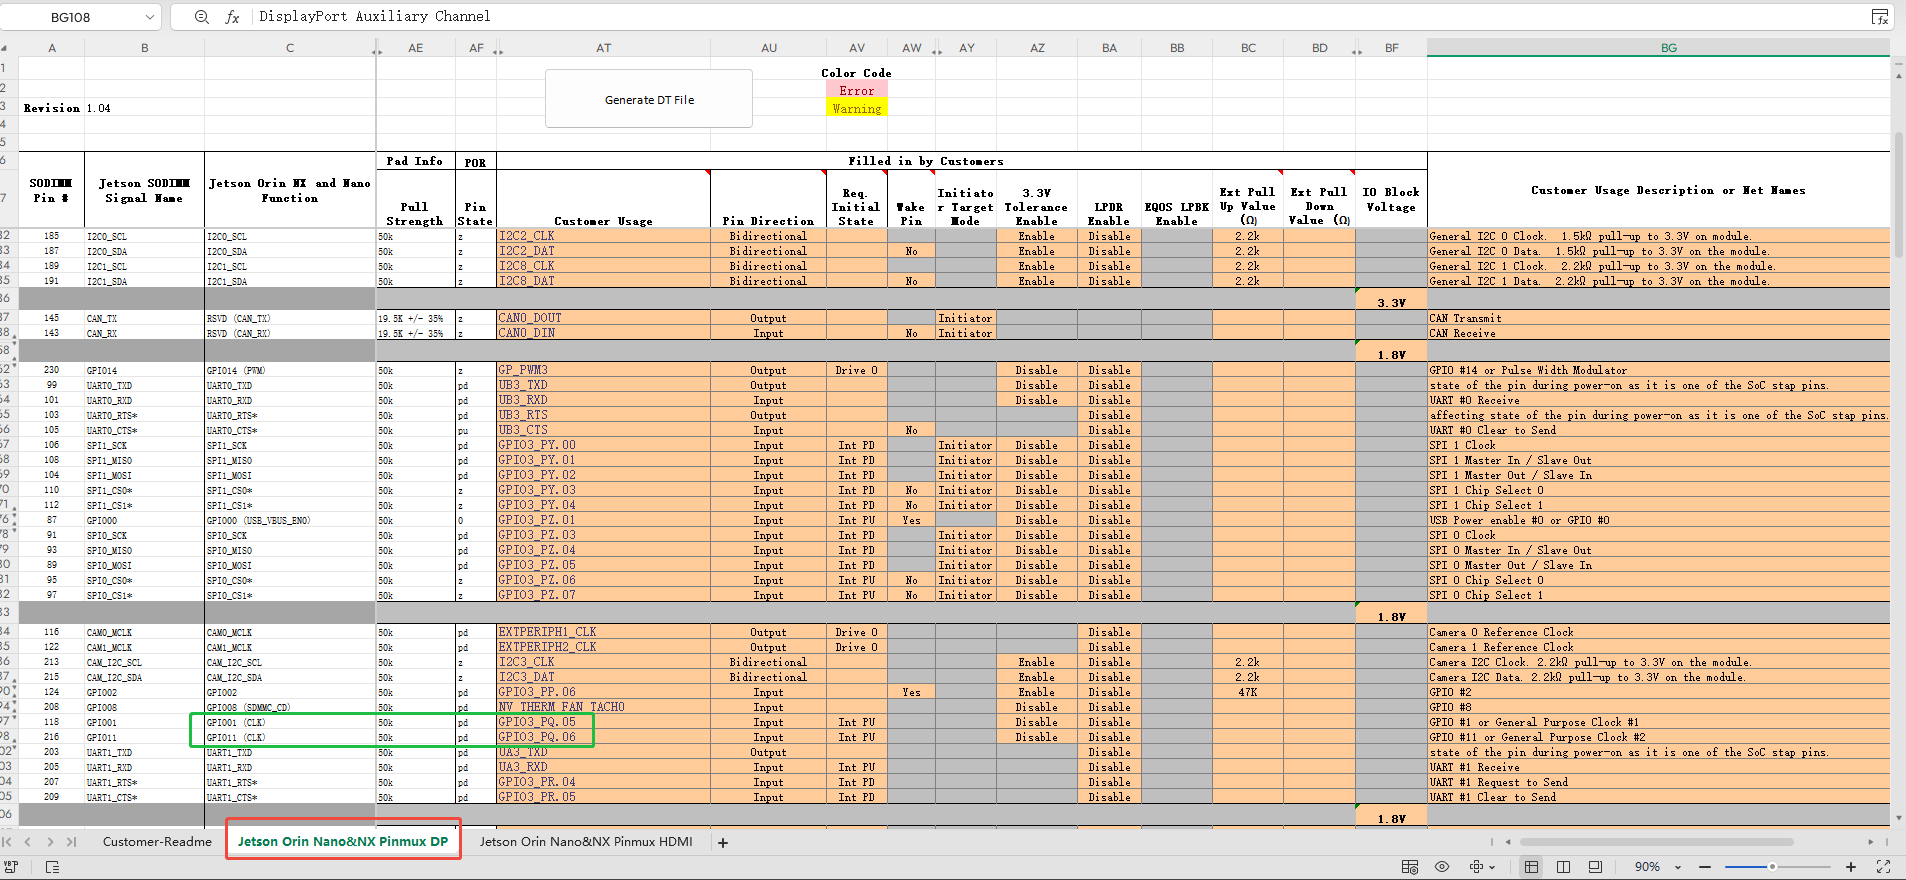Click the select-all corner triangle
The image size is (1906, 880).
pos(5,47)
